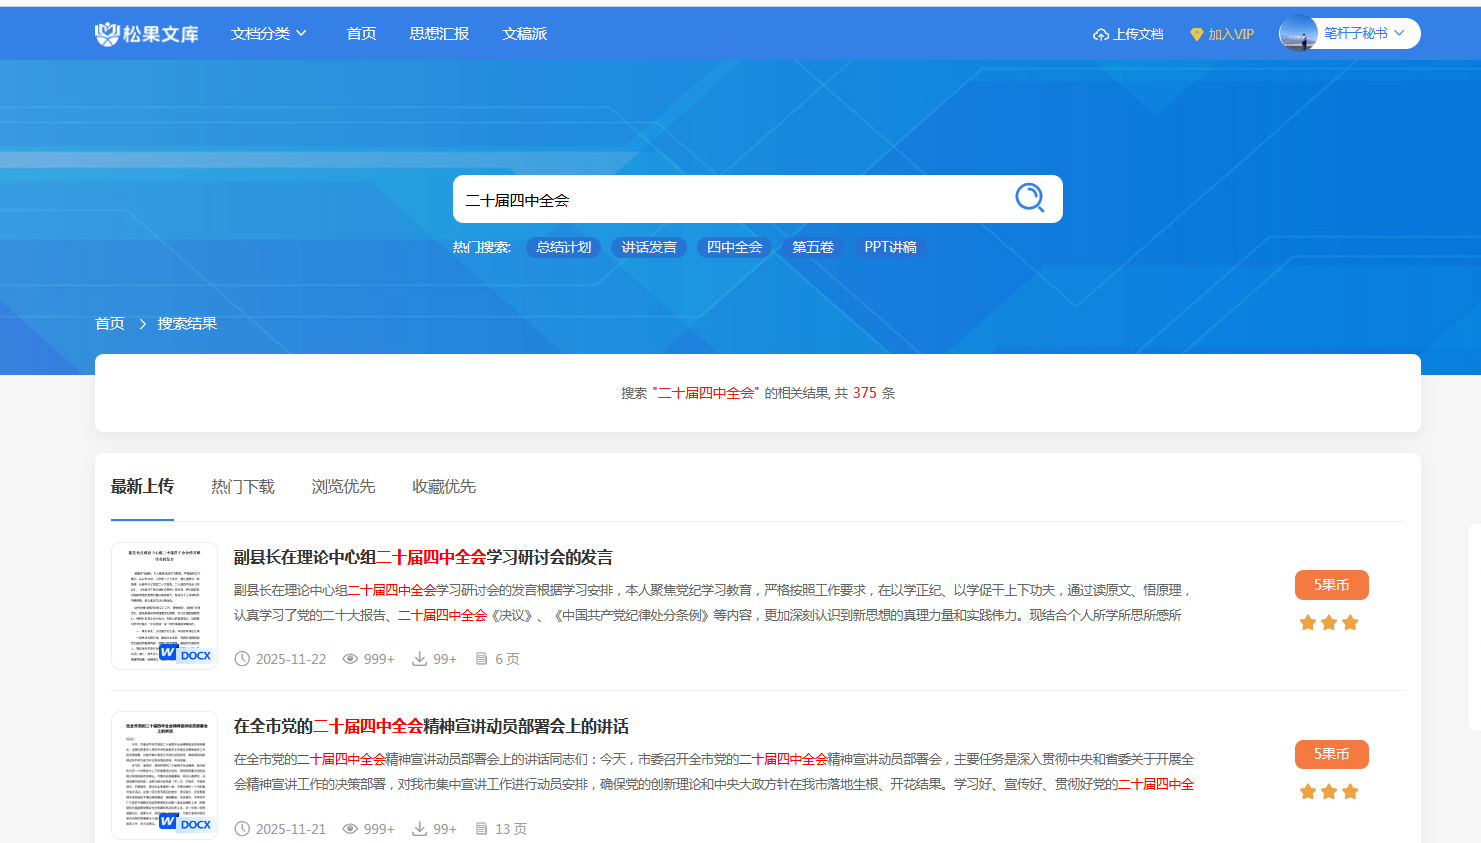Open the 笔杆子秘书 account dropdown
Viewport: 1481px width, 843px height.
1365,34
